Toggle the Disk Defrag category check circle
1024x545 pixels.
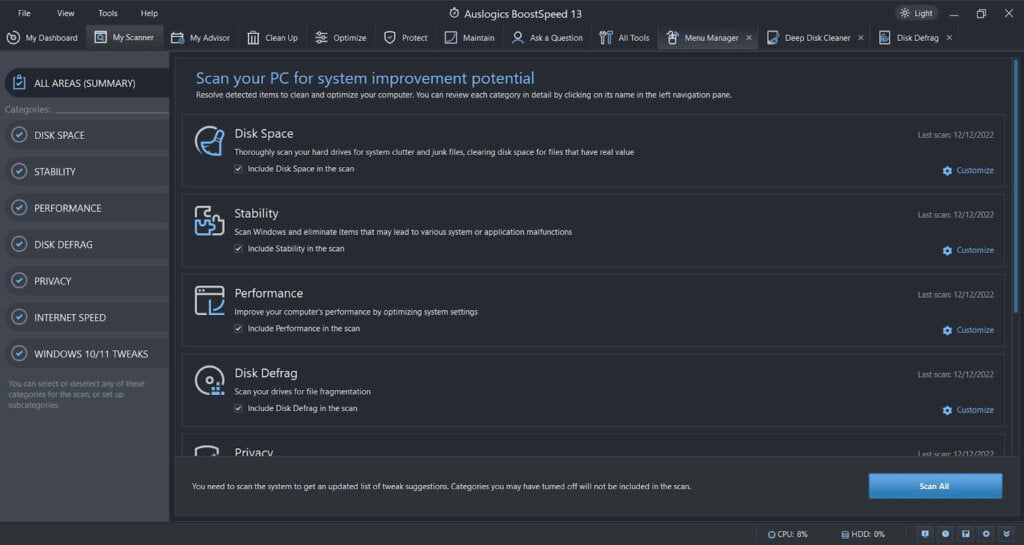point(20,244)
